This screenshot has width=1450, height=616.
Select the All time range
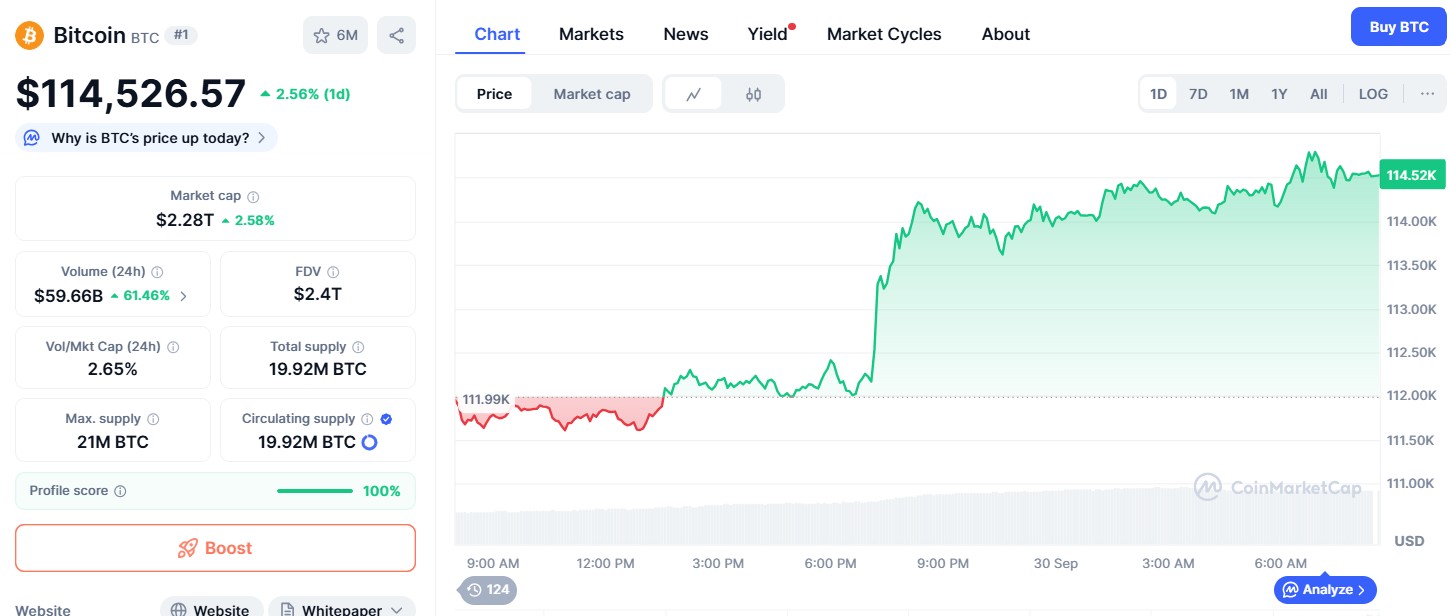pos(1319,94)
